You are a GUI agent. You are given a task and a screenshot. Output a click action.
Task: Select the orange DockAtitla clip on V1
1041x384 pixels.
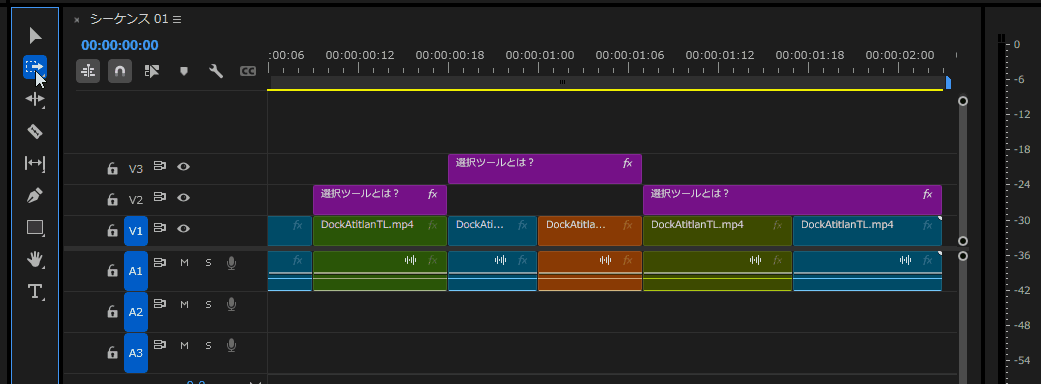click(x=590, y=231)
